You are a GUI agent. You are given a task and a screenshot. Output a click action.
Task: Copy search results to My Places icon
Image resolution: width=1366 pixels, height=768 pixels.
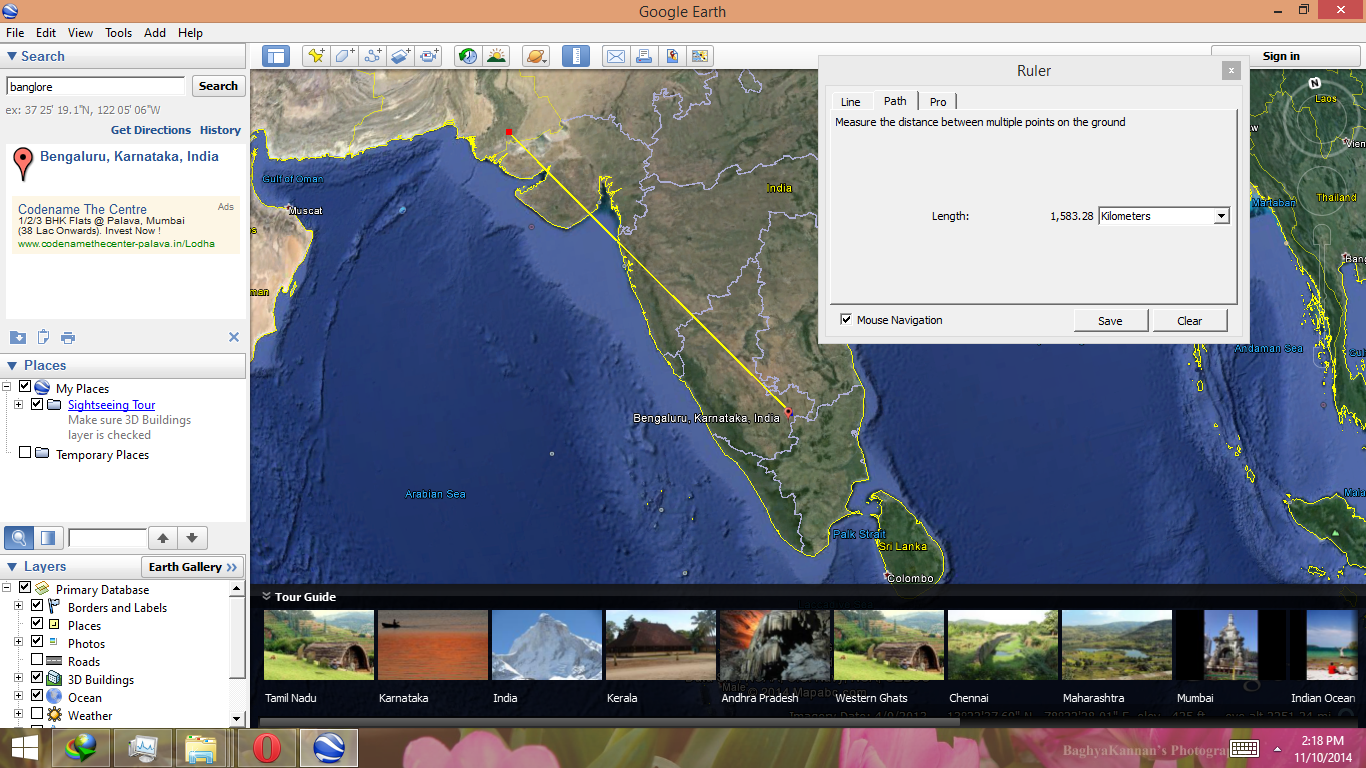pos(17,337)
